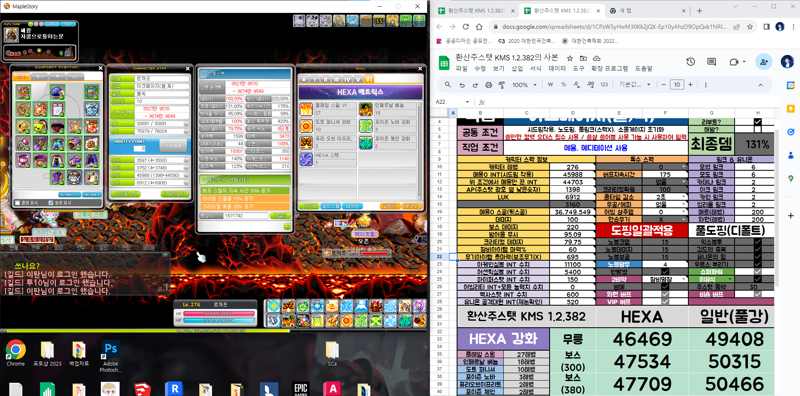
Task: Open the name box dropdown arrow beside A22
Action: coord(468,102)
